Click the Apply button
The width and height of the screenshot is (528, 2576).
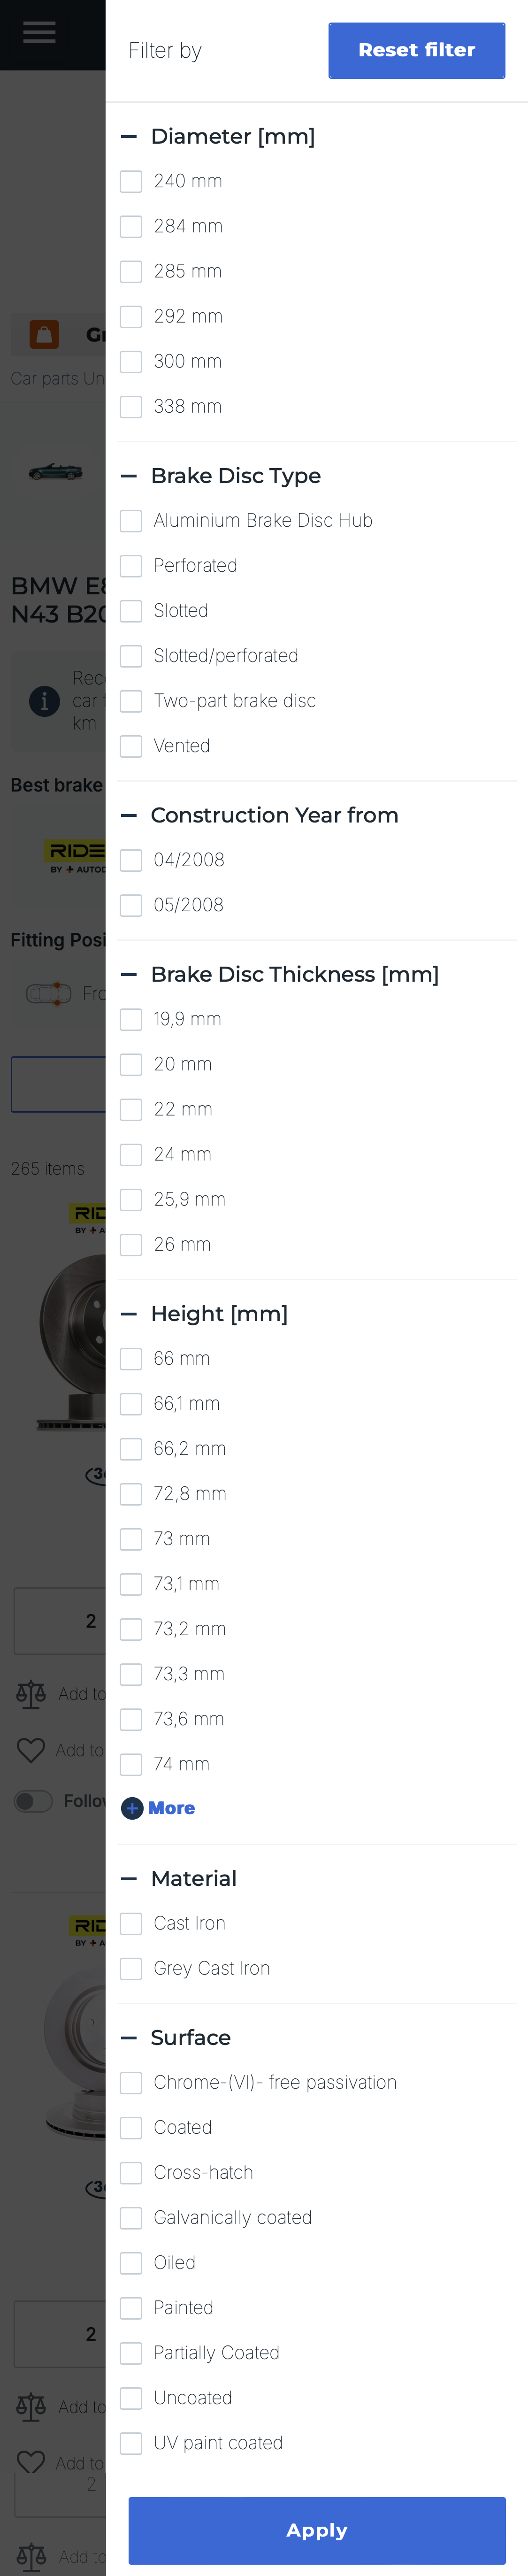pos(316,2529)
